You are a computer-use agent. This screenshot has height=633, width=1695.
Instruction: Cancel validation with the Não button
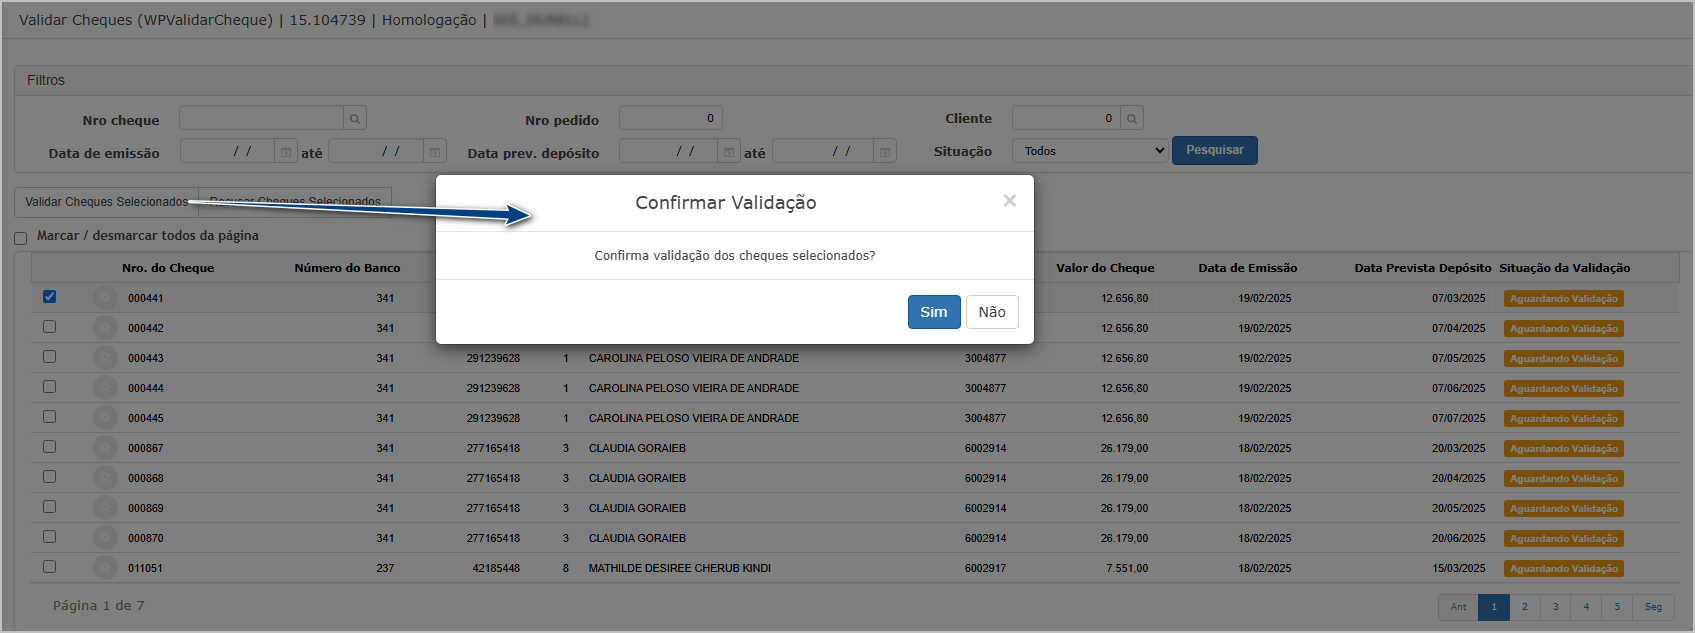coord(992,312)
